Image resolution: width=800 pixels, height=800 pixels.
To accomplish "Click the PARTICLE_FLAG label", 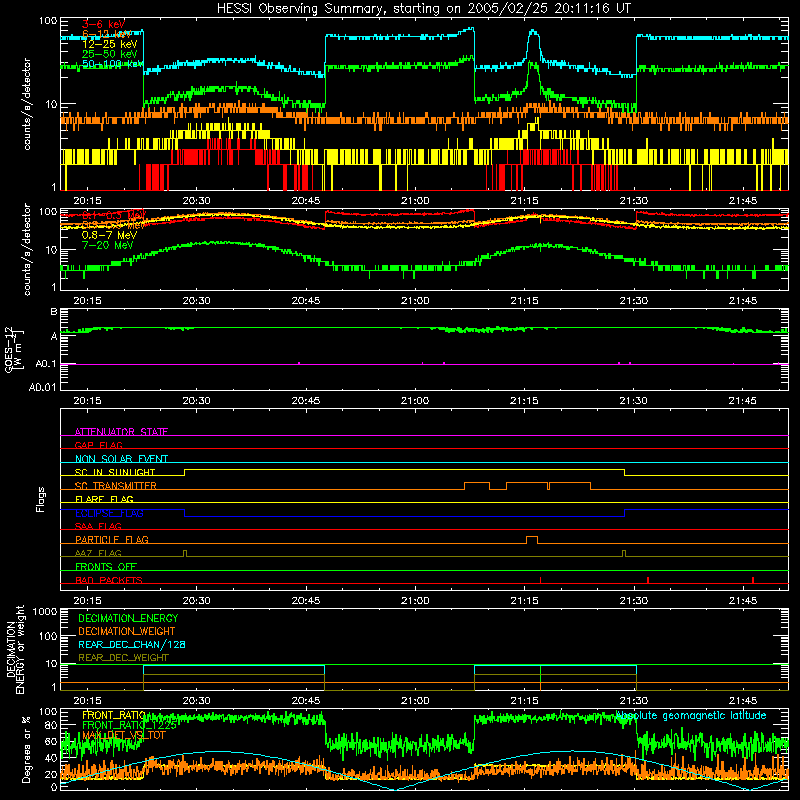I will pos(112,540).
